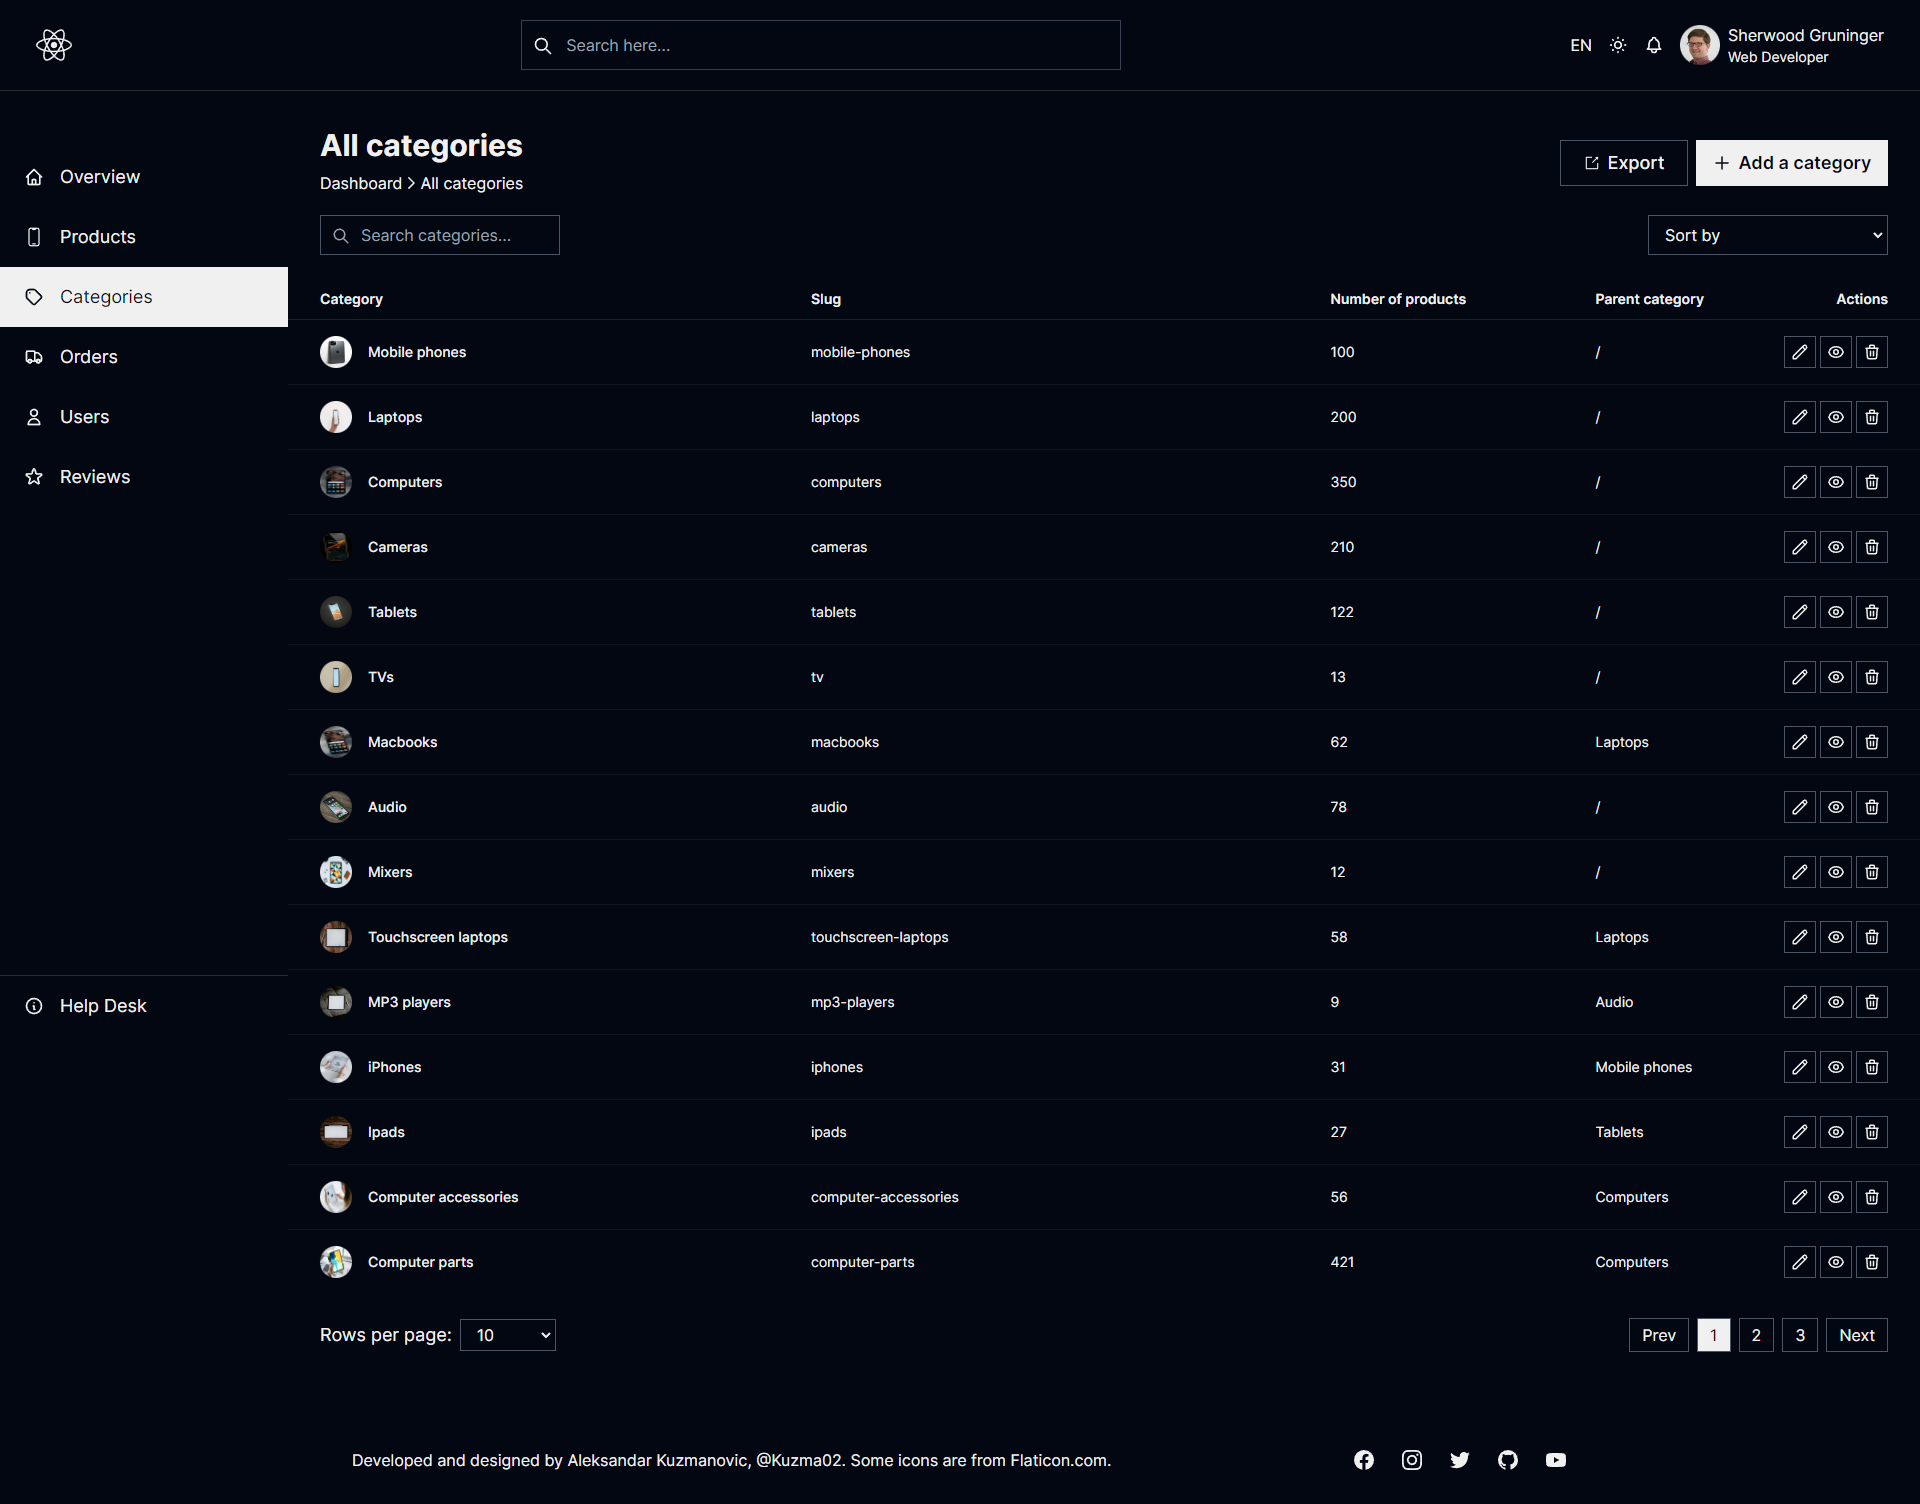Click the delete icon for Laptops row
The width and height of the screenshot is (1920, 1504).
click(x=1870, y=418)
